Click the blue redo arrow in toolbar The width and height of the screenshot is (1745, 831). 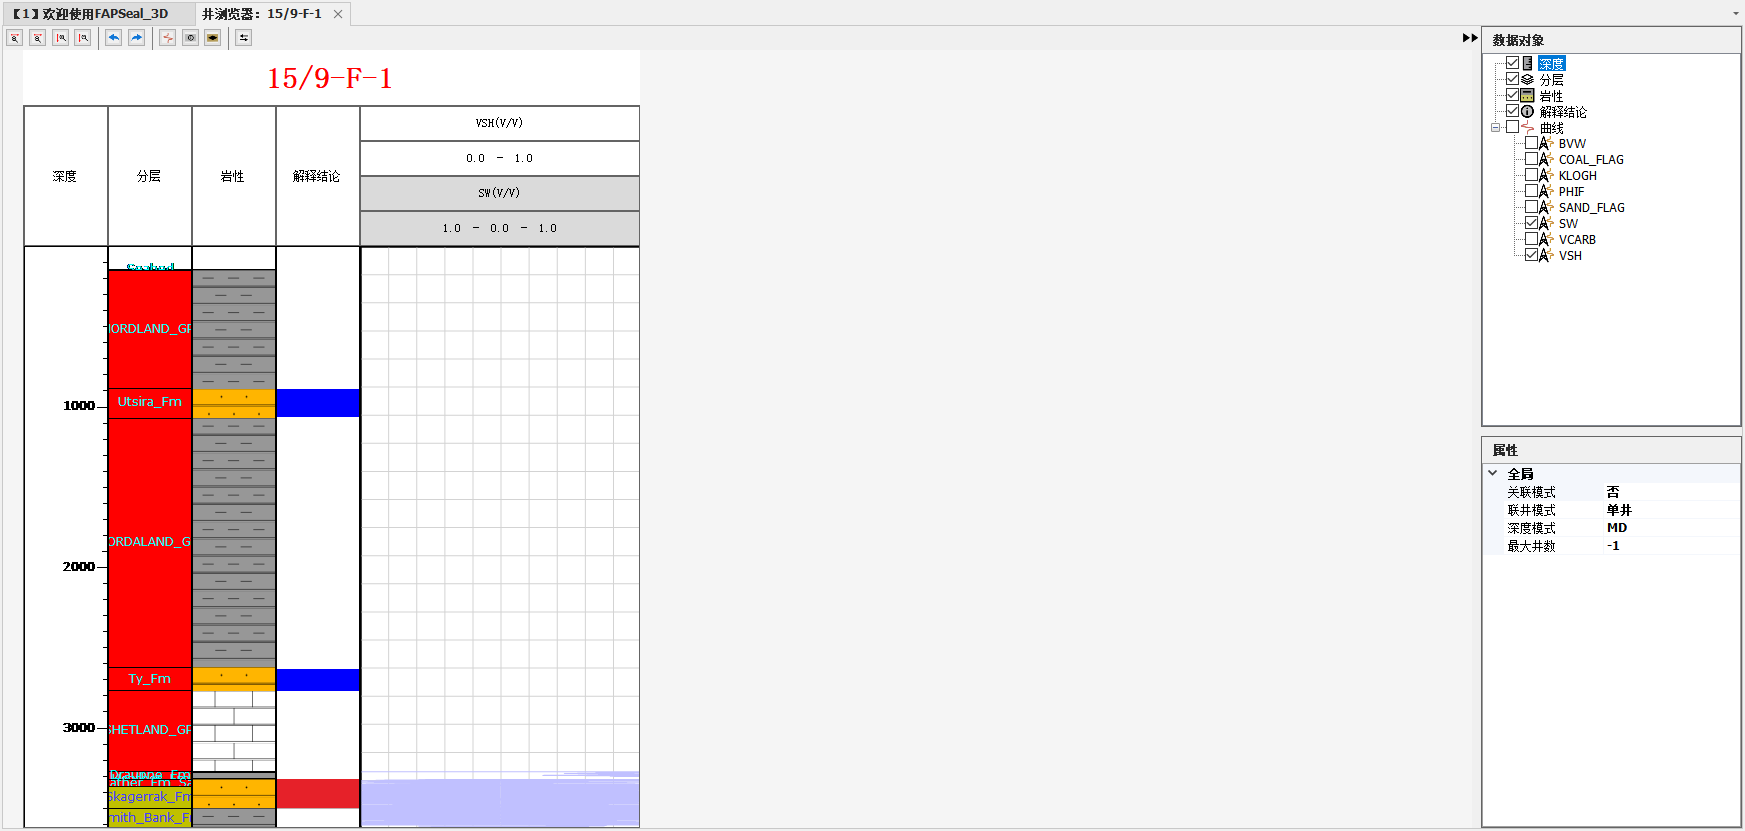coord(137,38)
